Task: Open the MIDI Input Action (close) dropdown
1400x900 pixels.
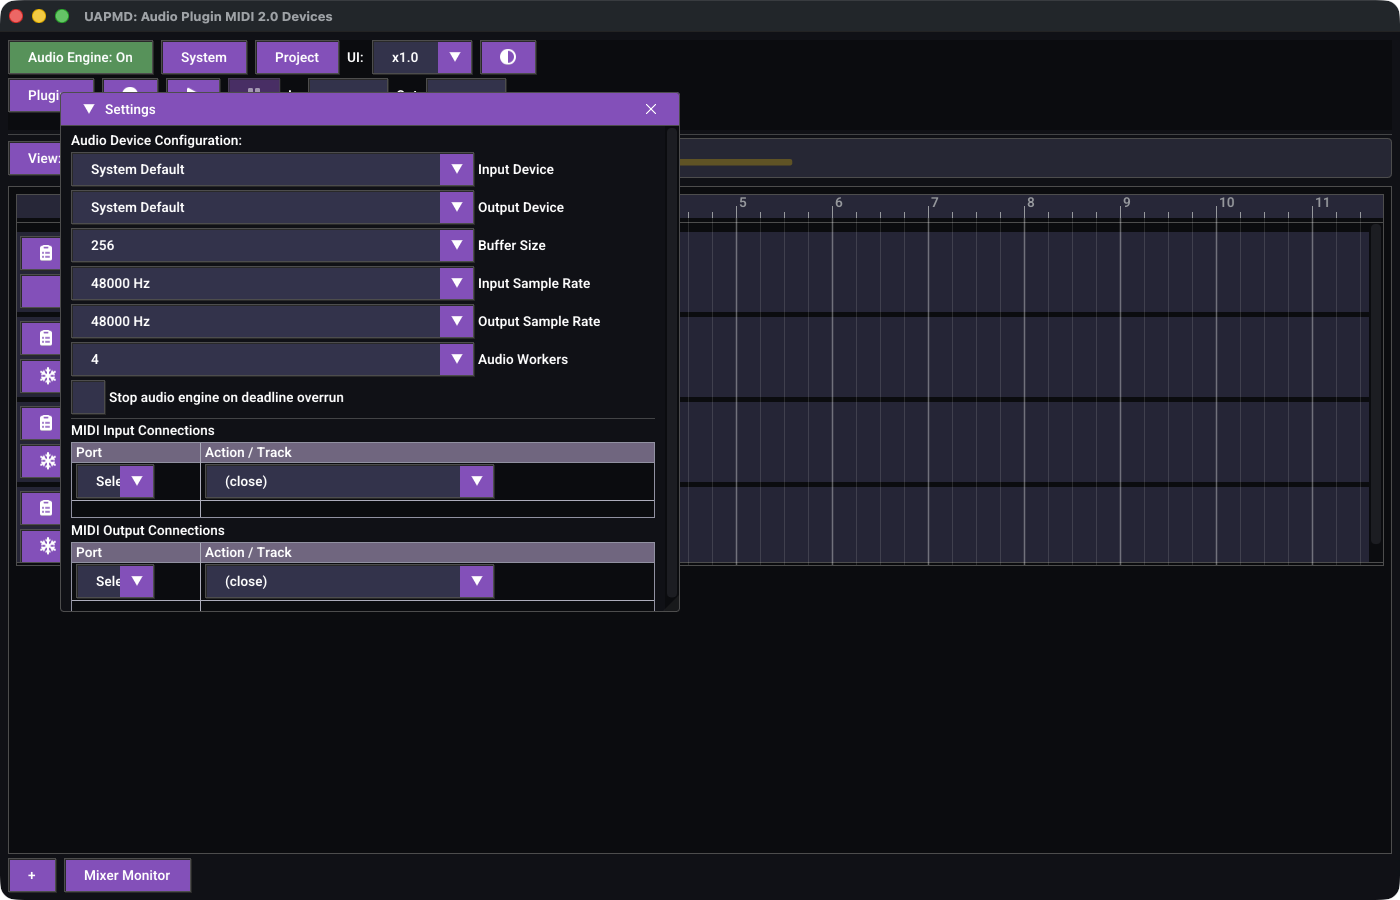Action: (349, 481)
